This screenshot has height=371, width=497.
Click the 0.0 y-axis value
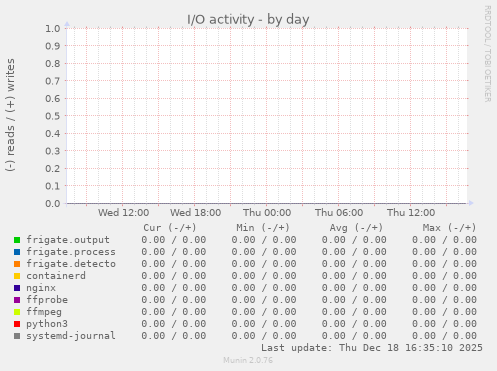coord(53,203)
